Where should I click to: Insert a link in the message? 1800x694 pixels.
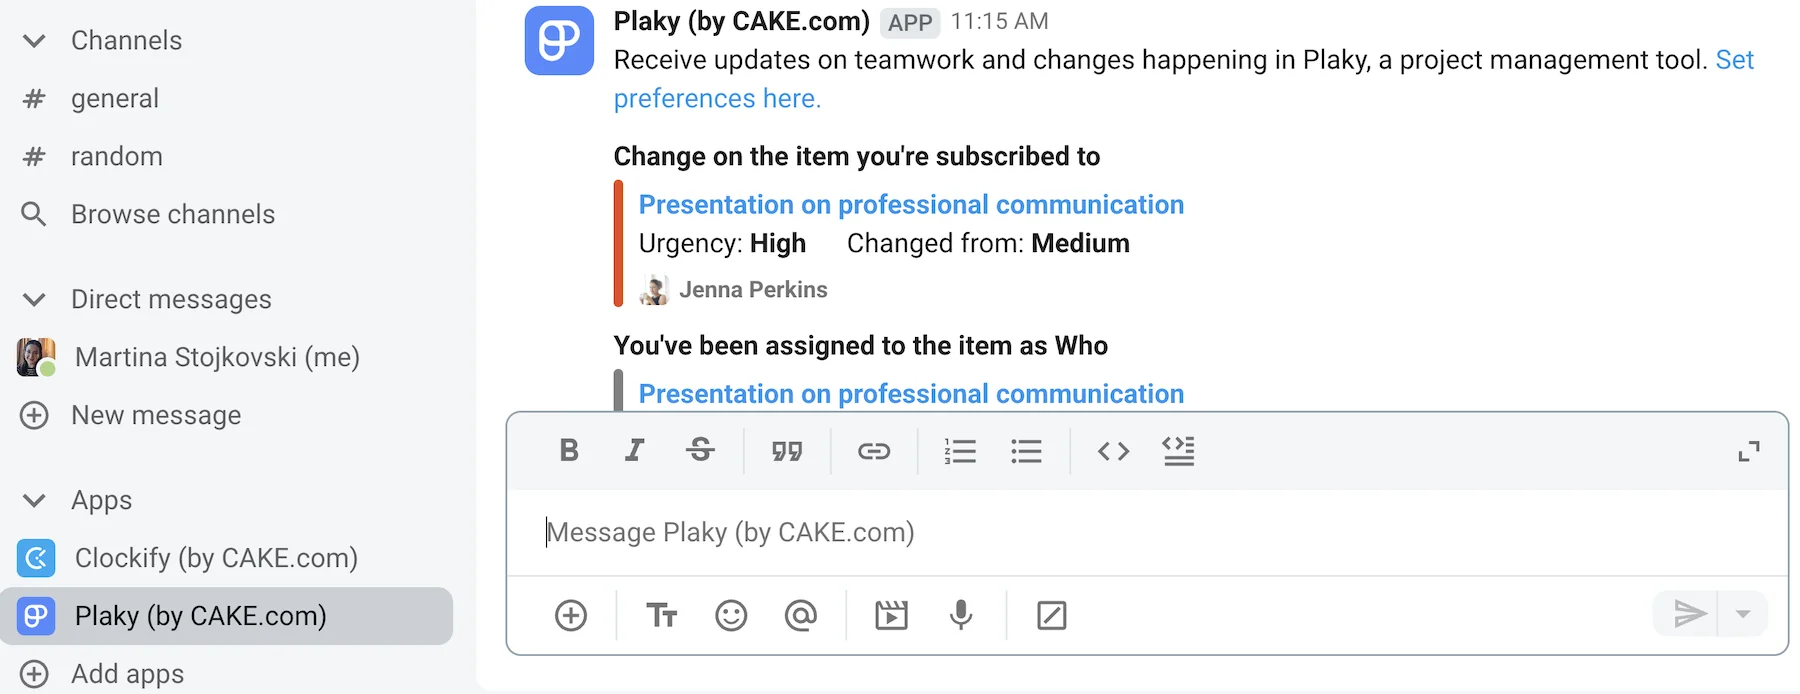pyautogui.click(x=873, y=451)
